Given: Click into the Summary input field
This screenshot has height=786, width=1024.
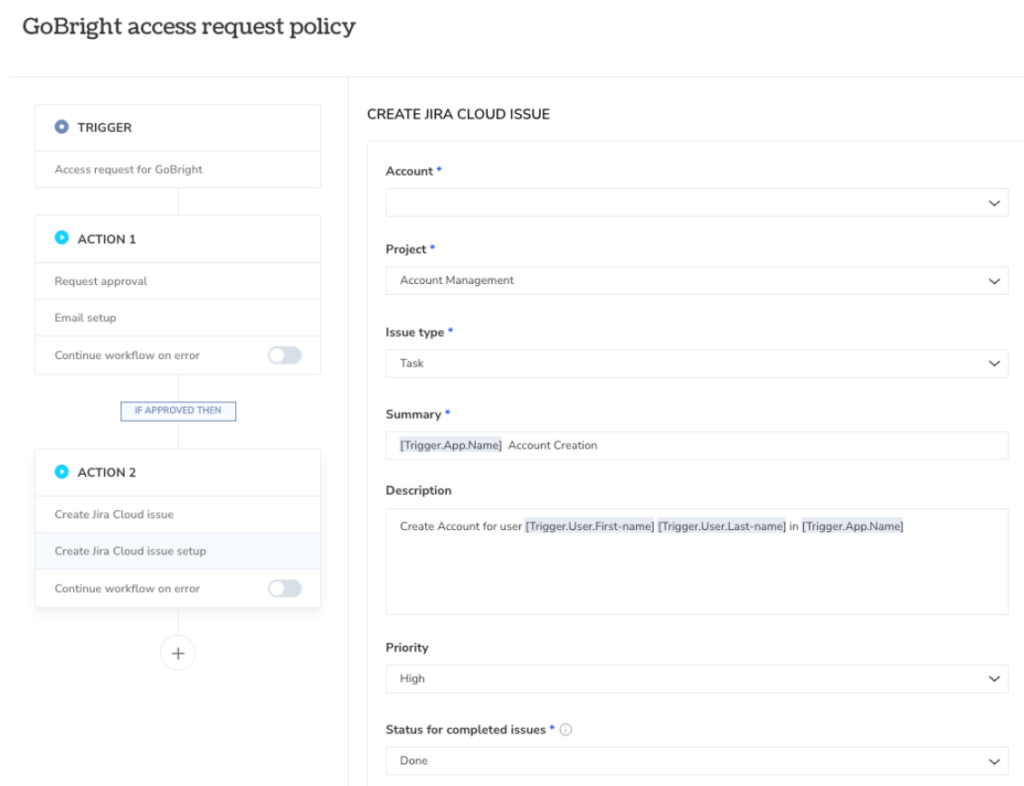Looking at the screenshot, I should 697,446.
